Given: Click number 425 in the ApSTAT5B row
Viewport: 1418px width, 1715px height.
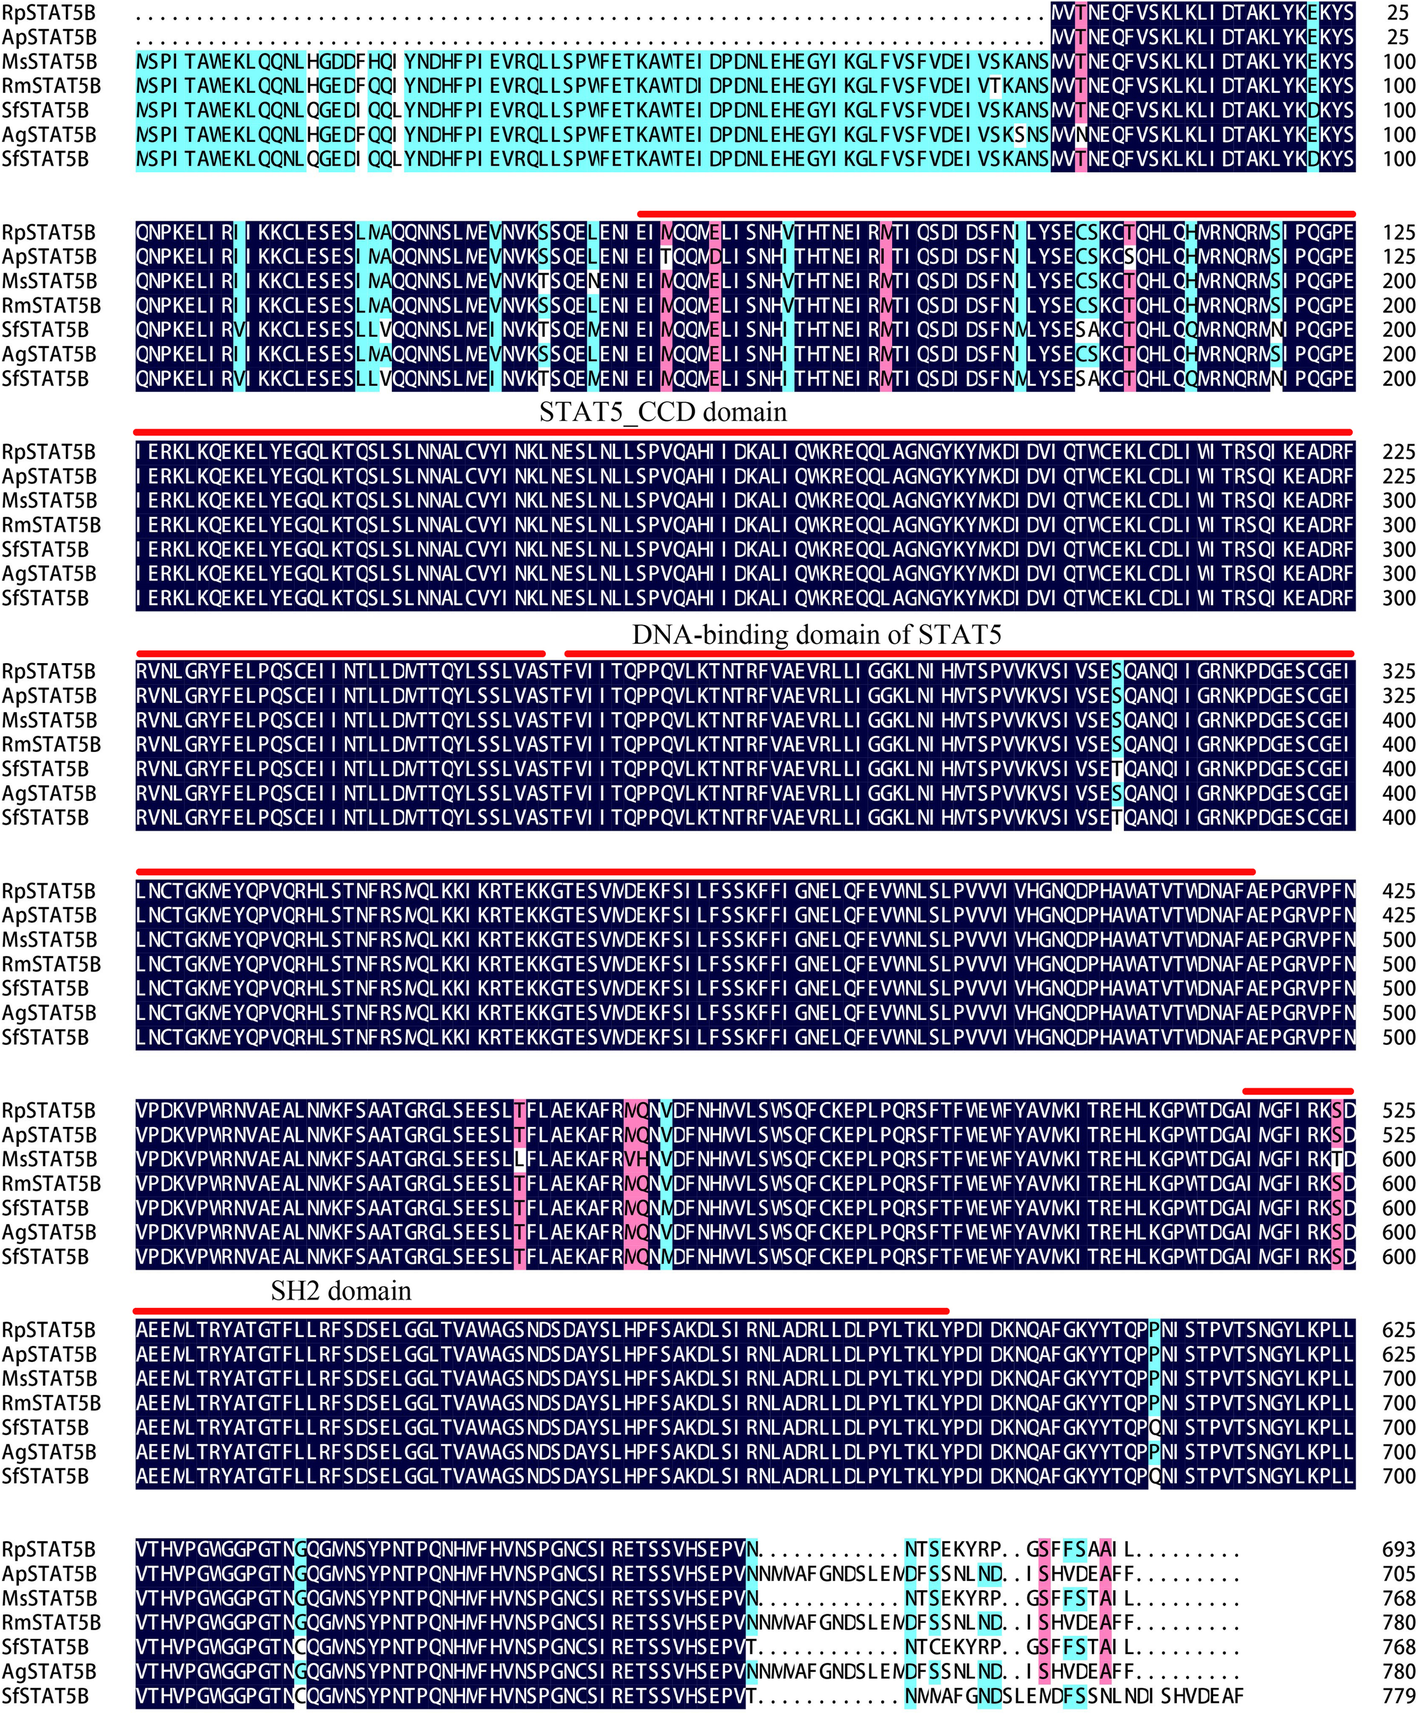Looking at the screenshot, I should 1399,916.
